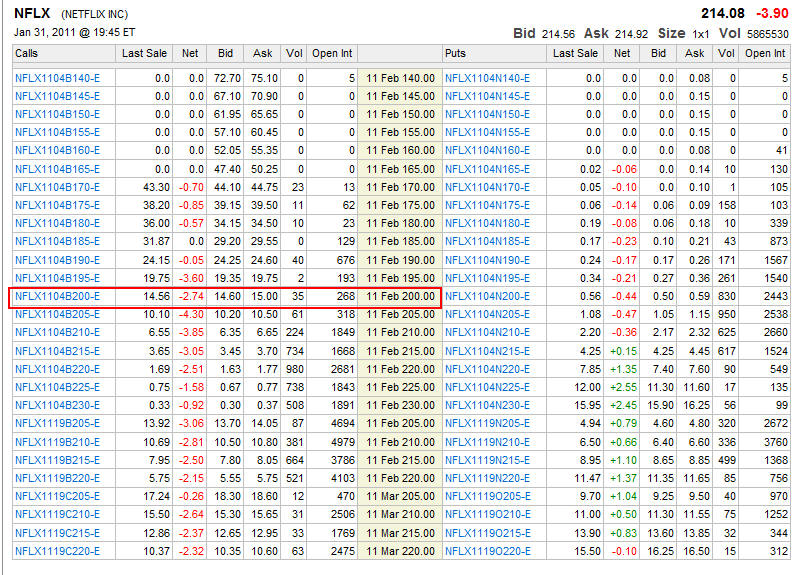
Task: Click the Calls column header
Action: pyautogui.click(x=28, y=53)
